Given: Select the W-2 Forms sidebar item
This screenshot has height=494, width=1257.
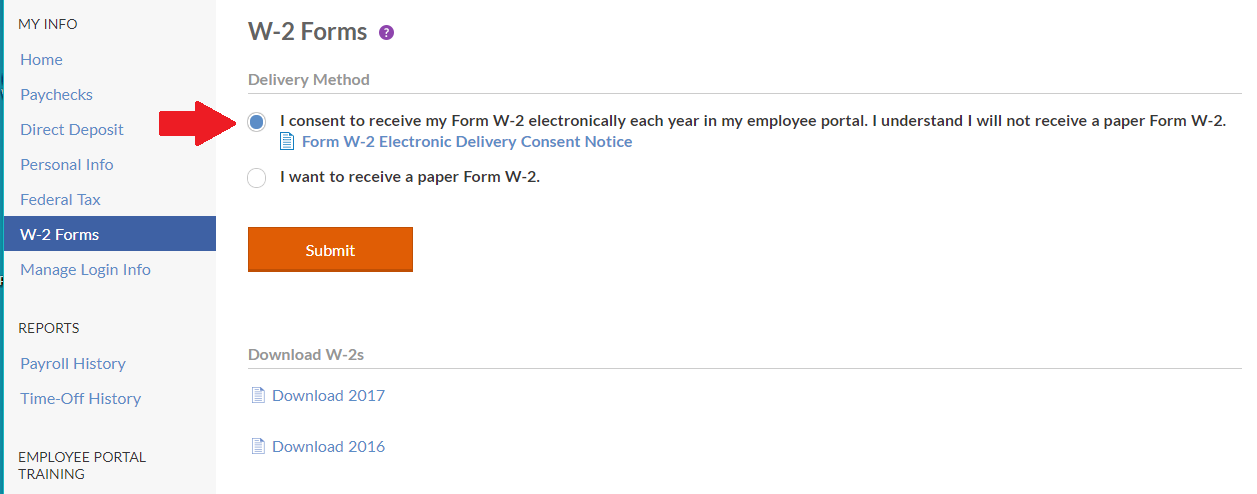Looking at the screenshot, I should [x=60, y=234].
